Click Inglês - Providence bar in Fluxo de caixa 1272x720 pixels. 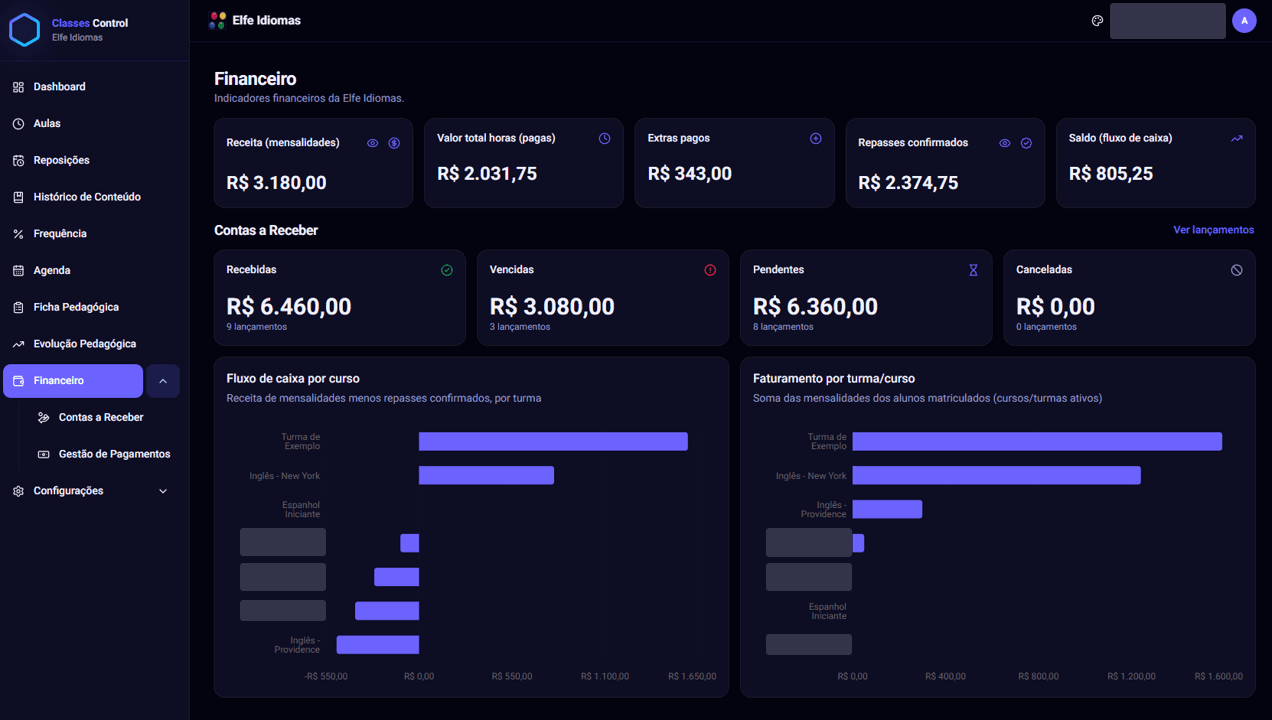pyautogui.click(x=378, y=645)
